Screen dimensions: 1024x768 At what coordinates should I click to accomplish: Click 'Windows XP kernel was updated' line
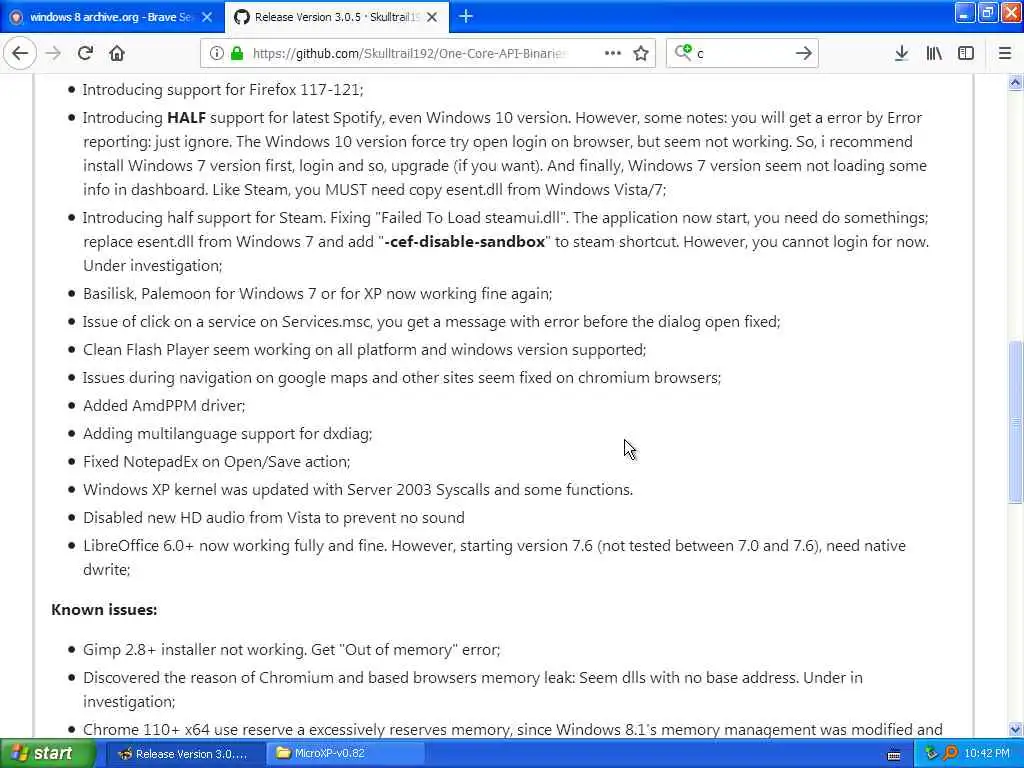click(x=358, y=490)
